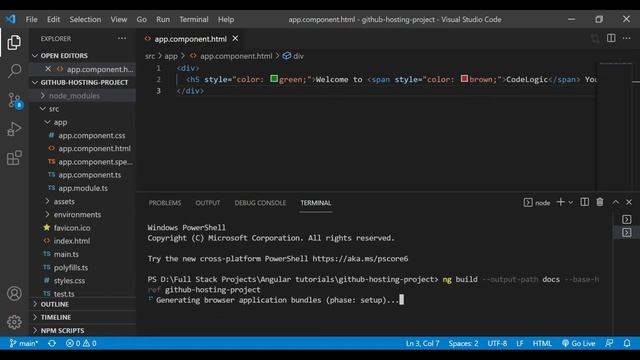
Task: Open app.module.ts in explorer
Action: (x=78, y=188)
